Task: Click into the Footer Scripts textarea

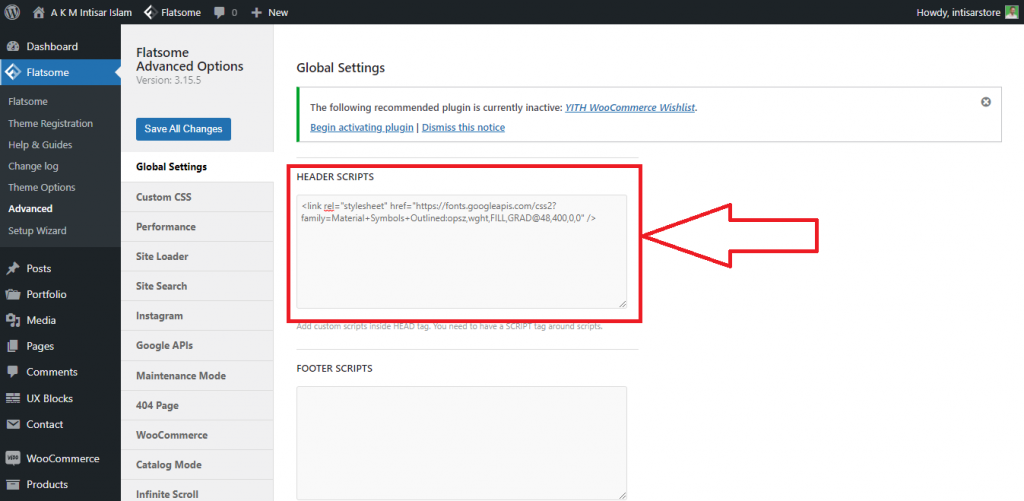Action: pos(462,444)
